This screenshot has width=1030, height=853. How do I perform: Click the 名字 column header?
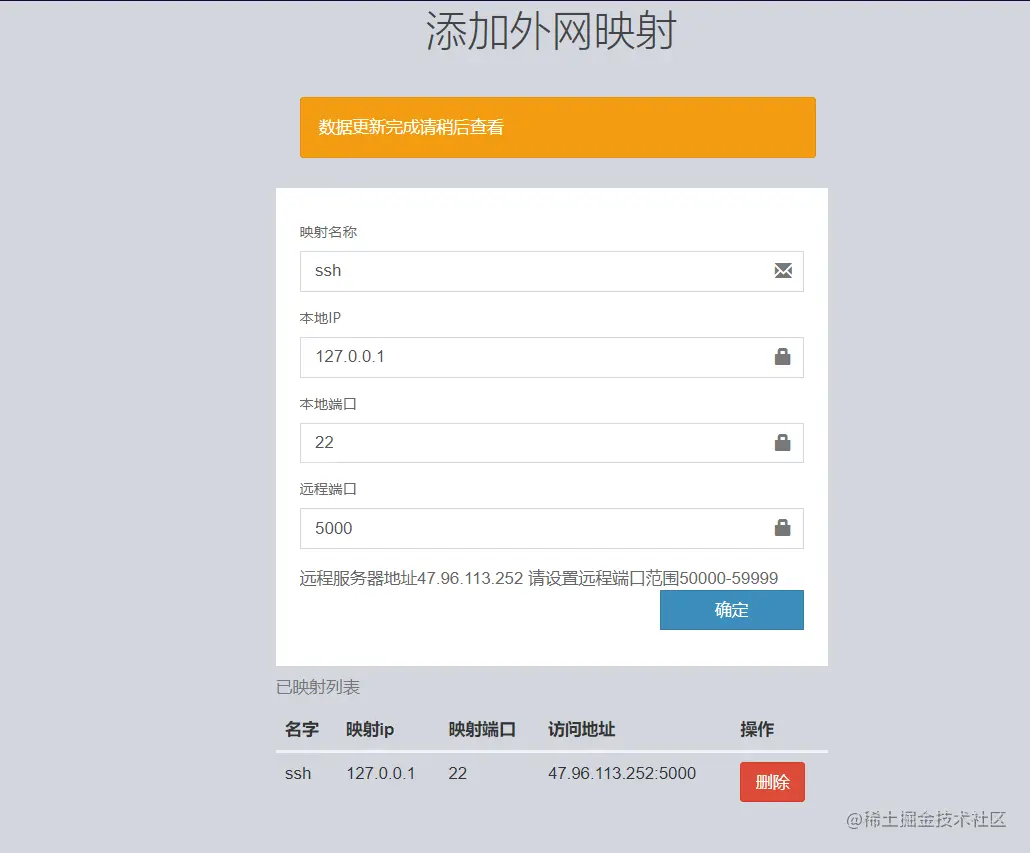point(302,730)
